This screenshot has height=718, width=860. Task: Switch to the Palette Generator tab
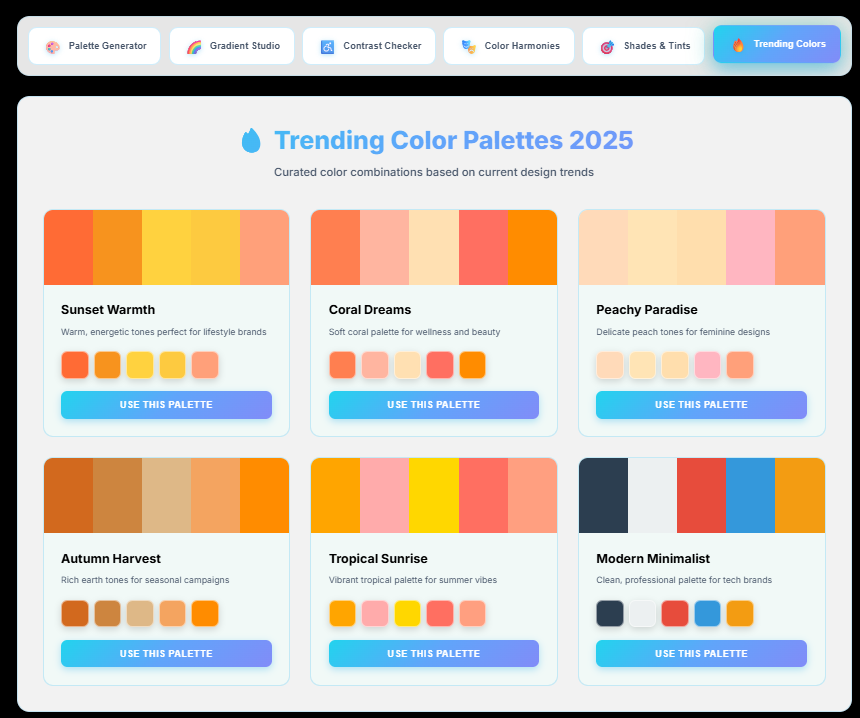[94, 46]
